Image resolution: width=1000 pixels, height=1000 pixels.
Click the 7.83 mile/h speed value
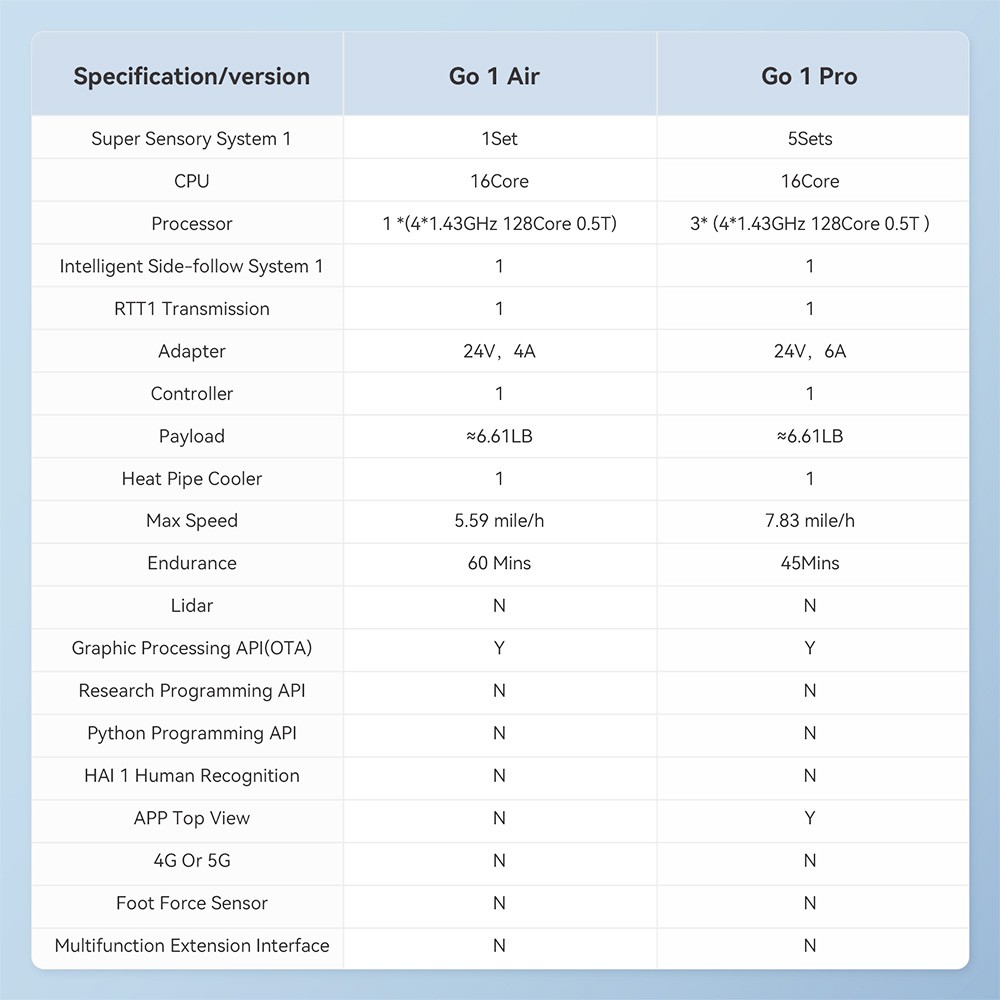[809, 521]
